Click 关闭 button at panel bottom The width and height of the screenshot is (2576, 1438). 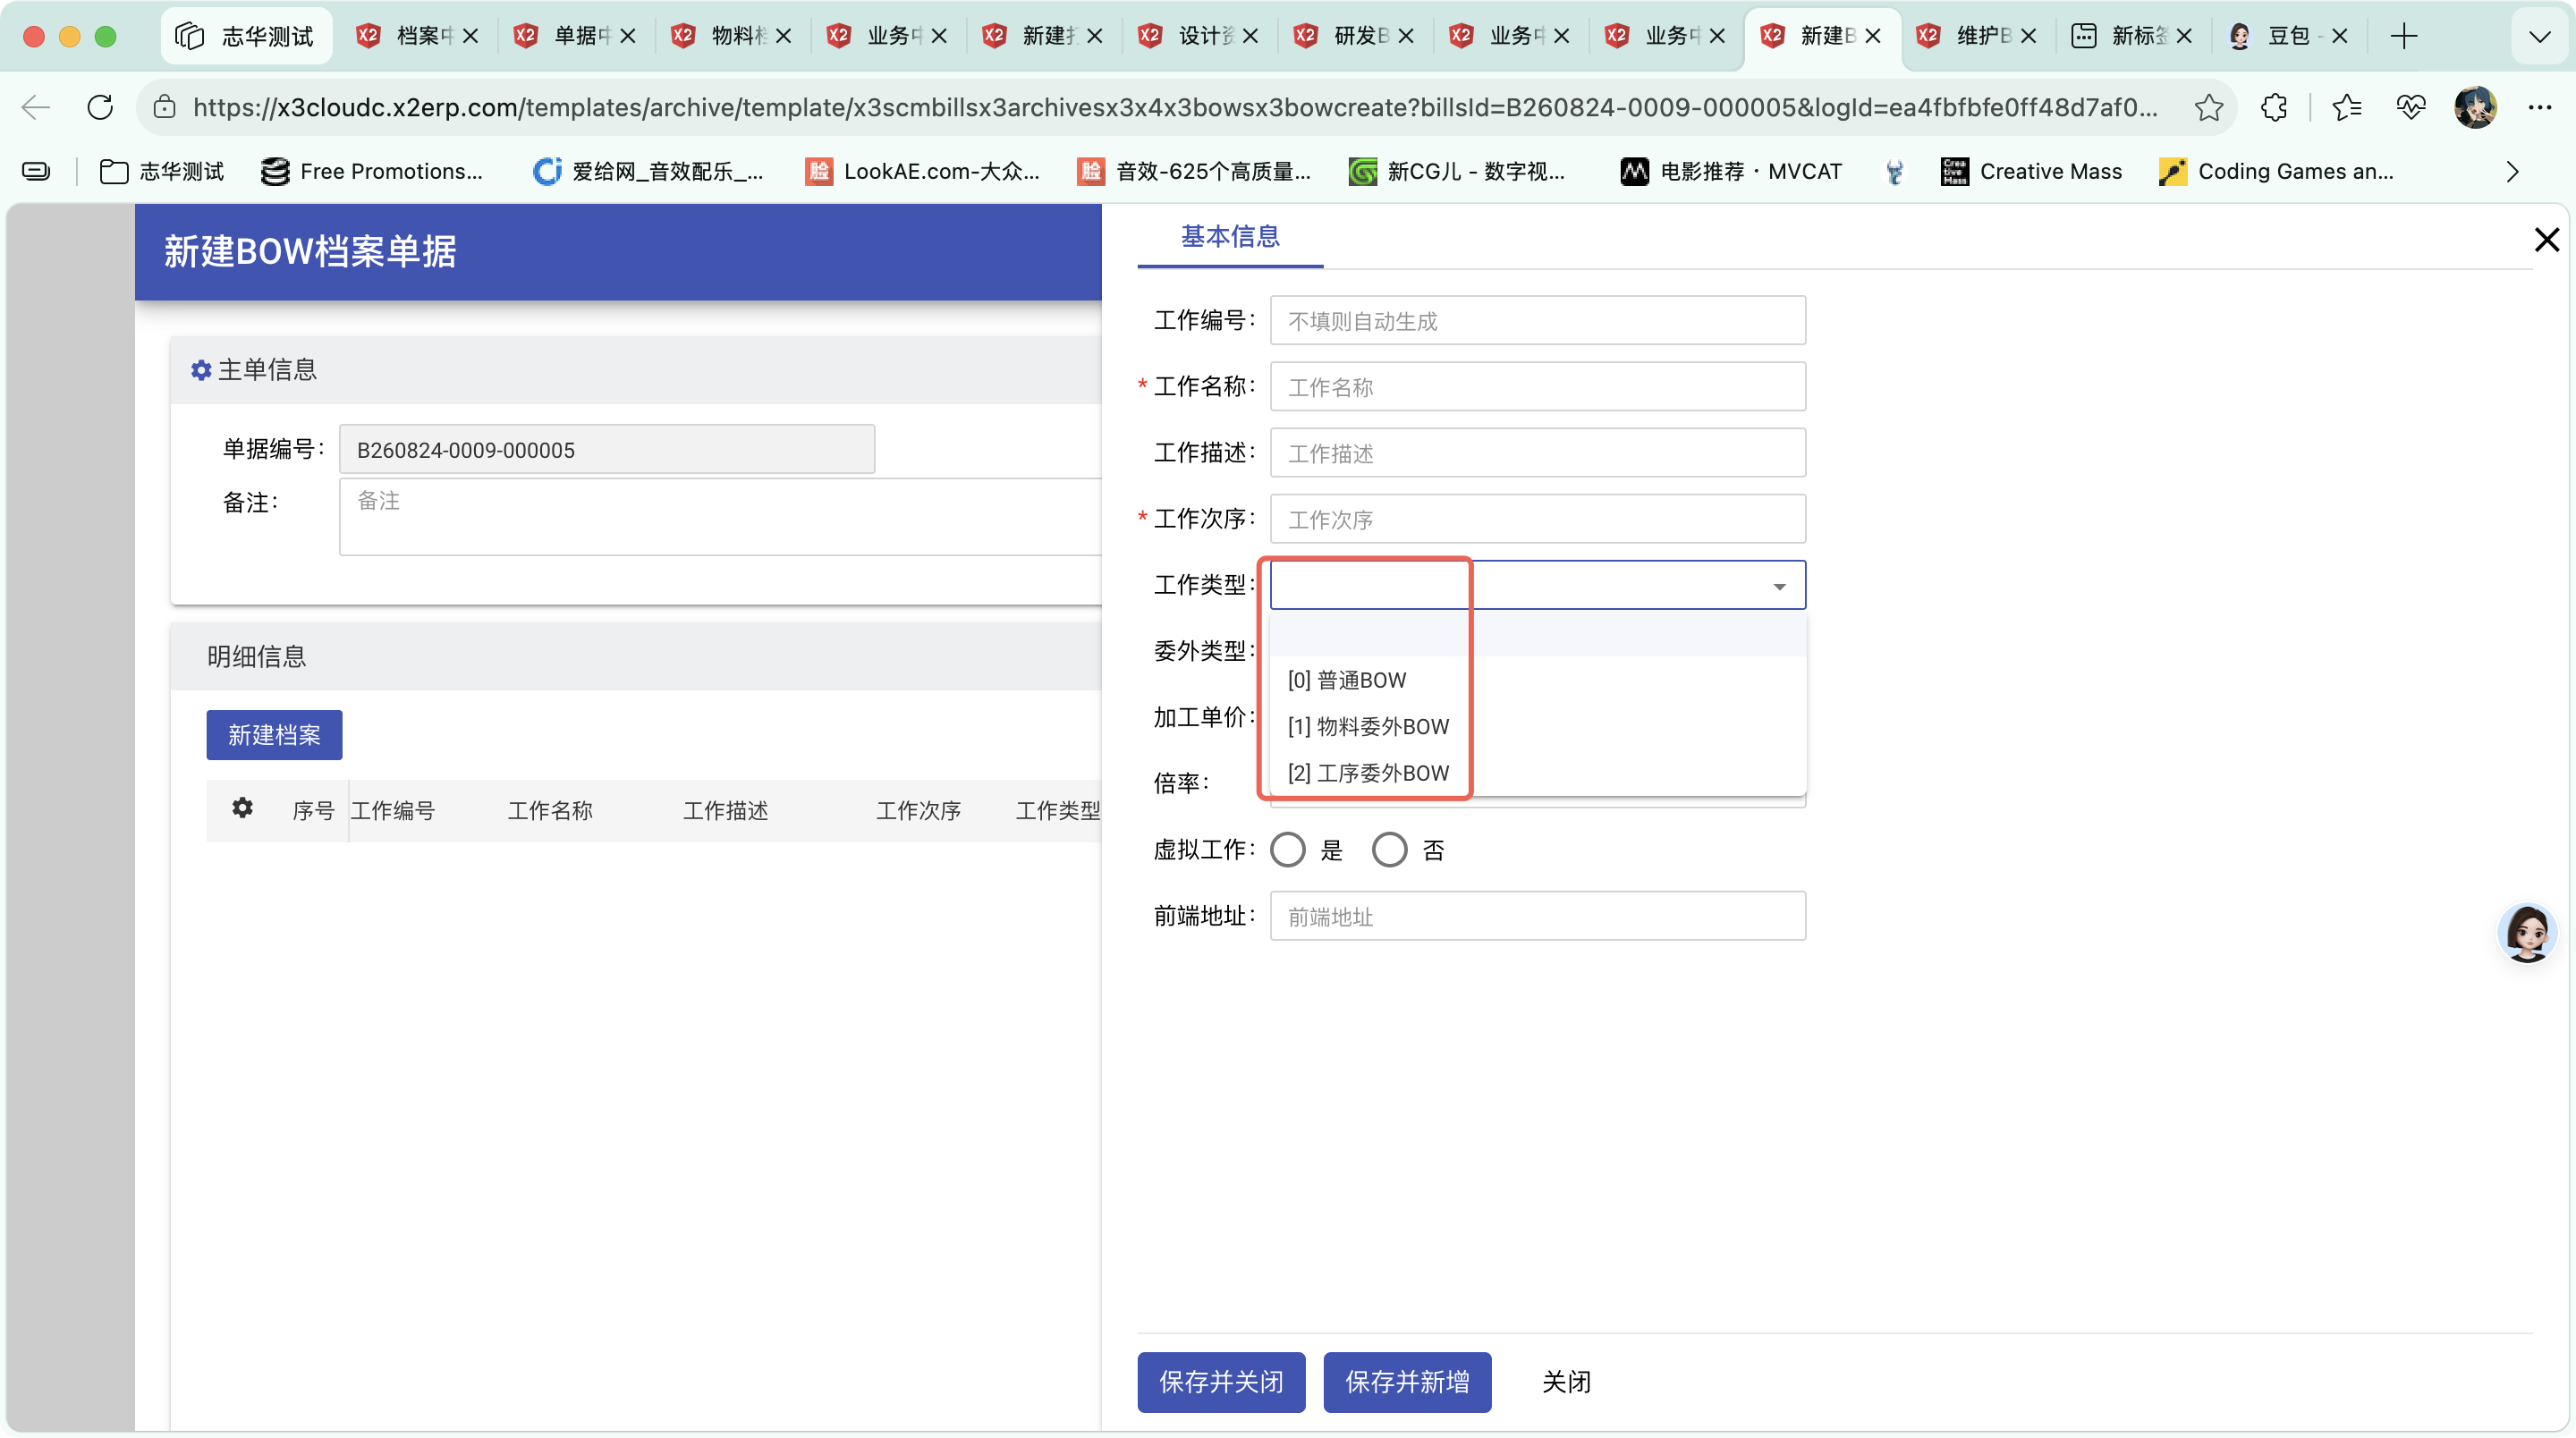[x=1566, y=1382]
